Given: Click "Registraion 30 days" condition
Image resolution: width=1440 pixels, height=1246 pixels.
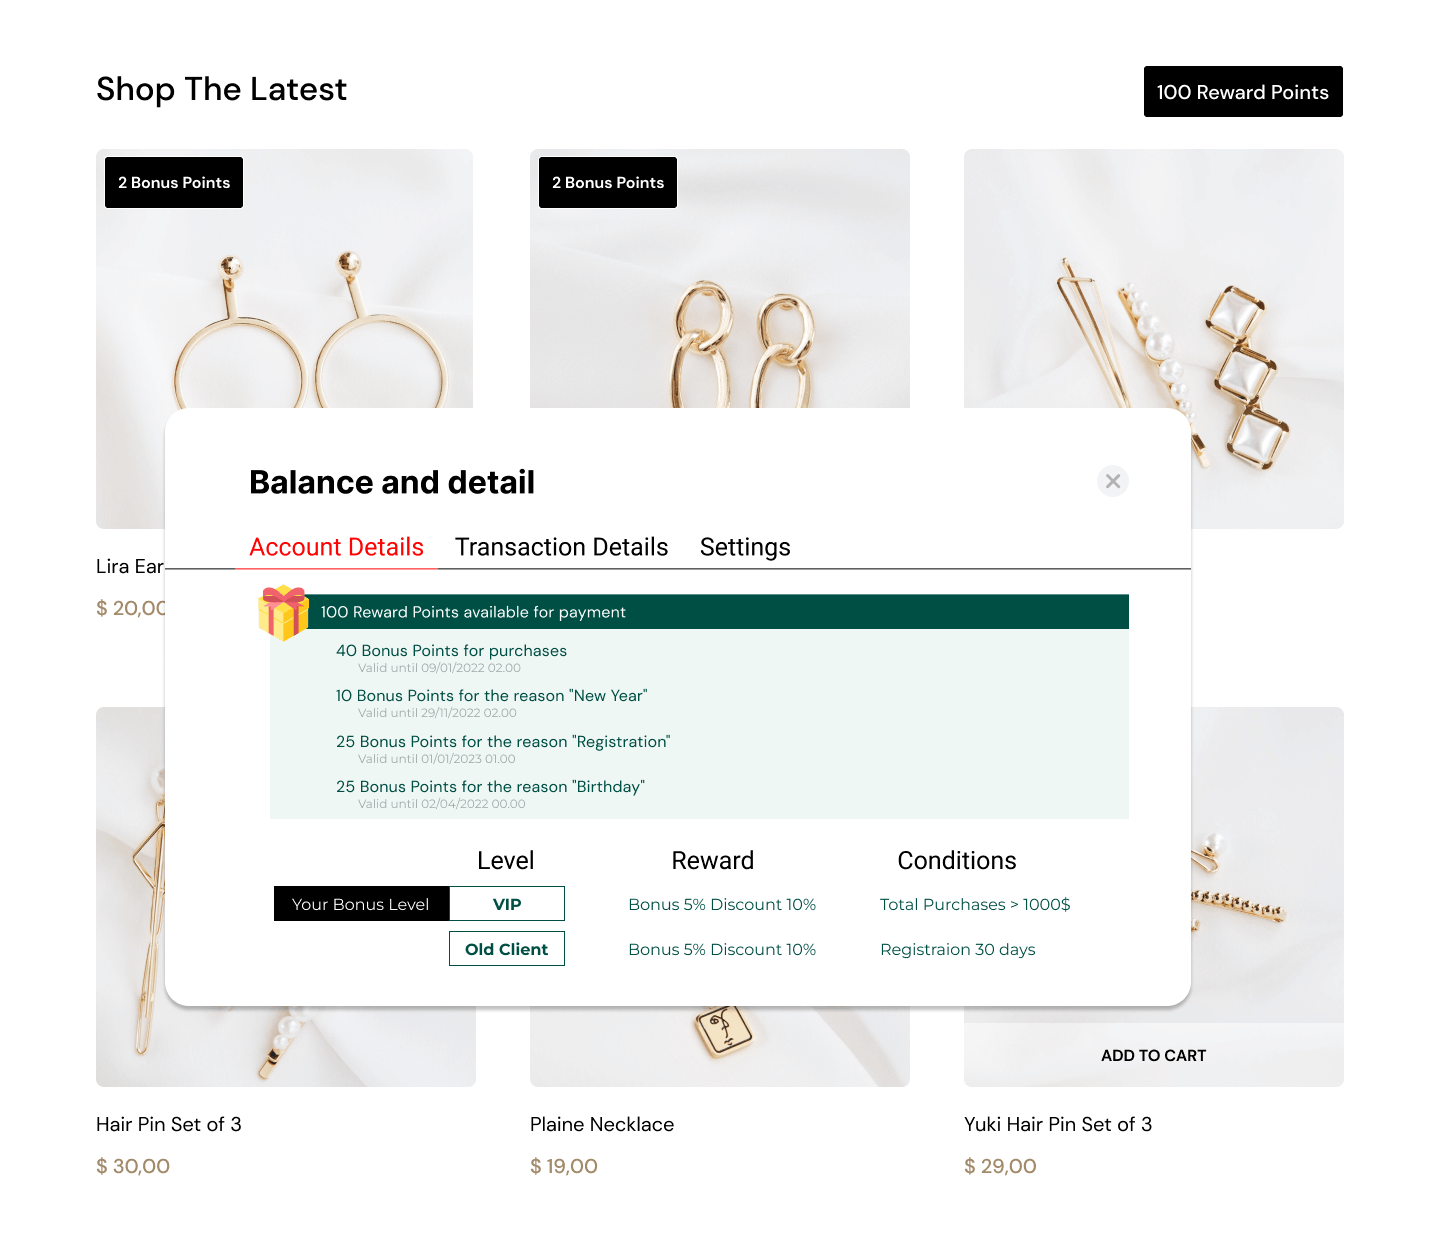Looking at the screenshot, I should click(958, 949).
